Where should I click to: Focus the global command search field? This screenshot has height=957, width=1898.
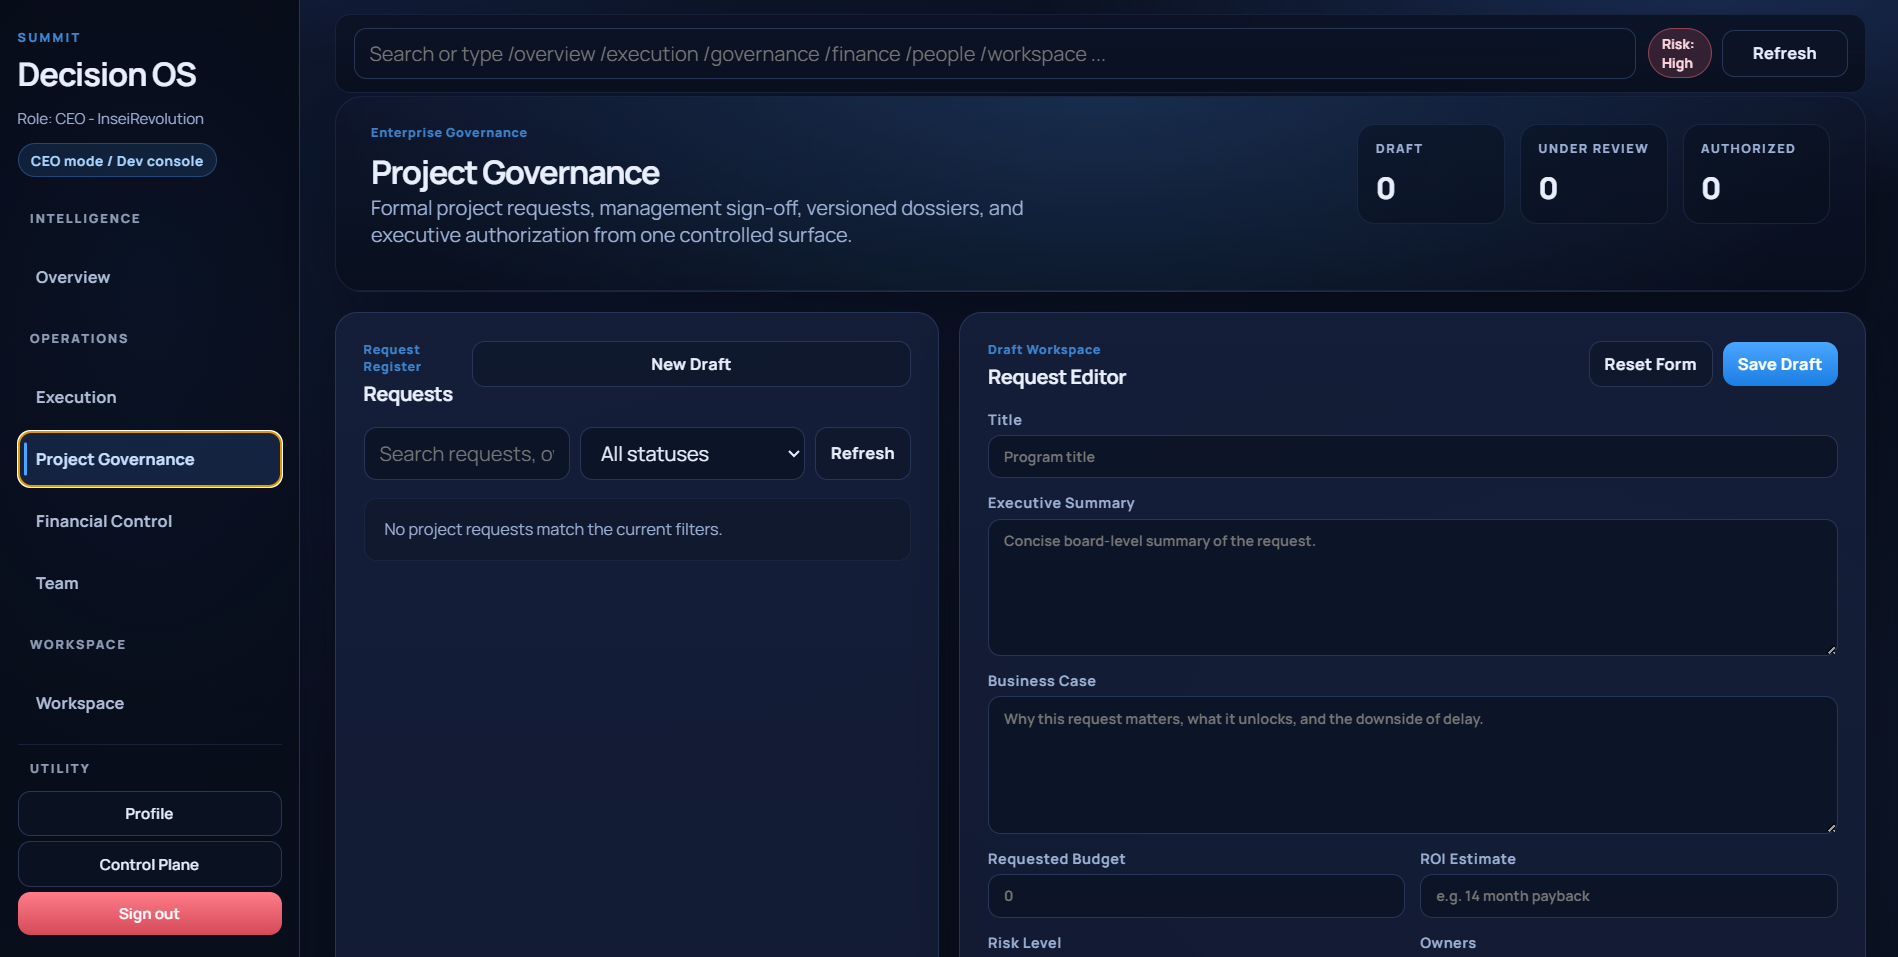(994, 54)
